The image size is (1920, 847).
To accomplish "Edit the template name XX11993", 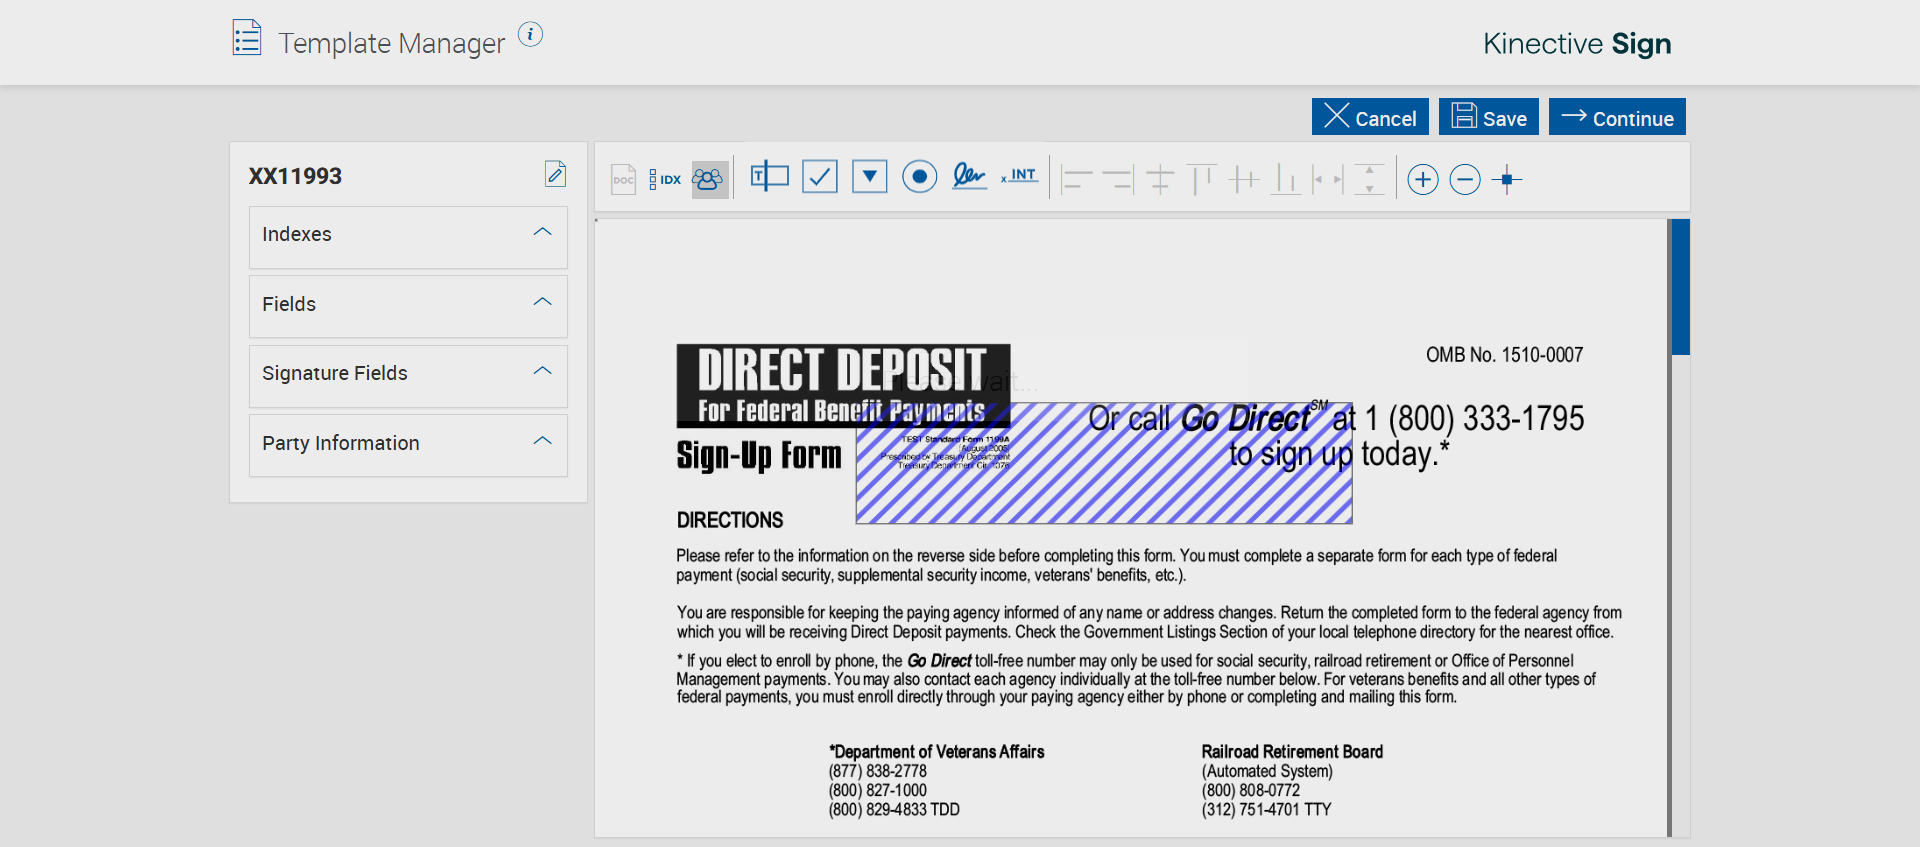I will 555,174.
